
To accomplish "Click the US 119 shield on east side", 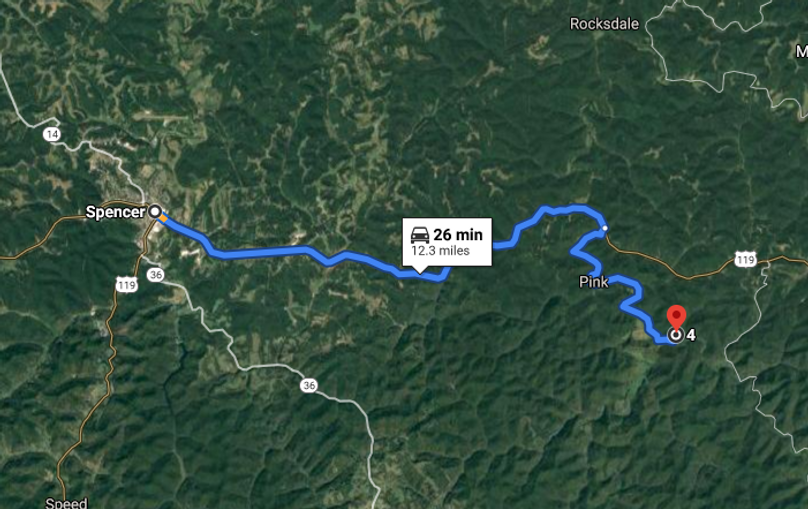I will 746,259.
